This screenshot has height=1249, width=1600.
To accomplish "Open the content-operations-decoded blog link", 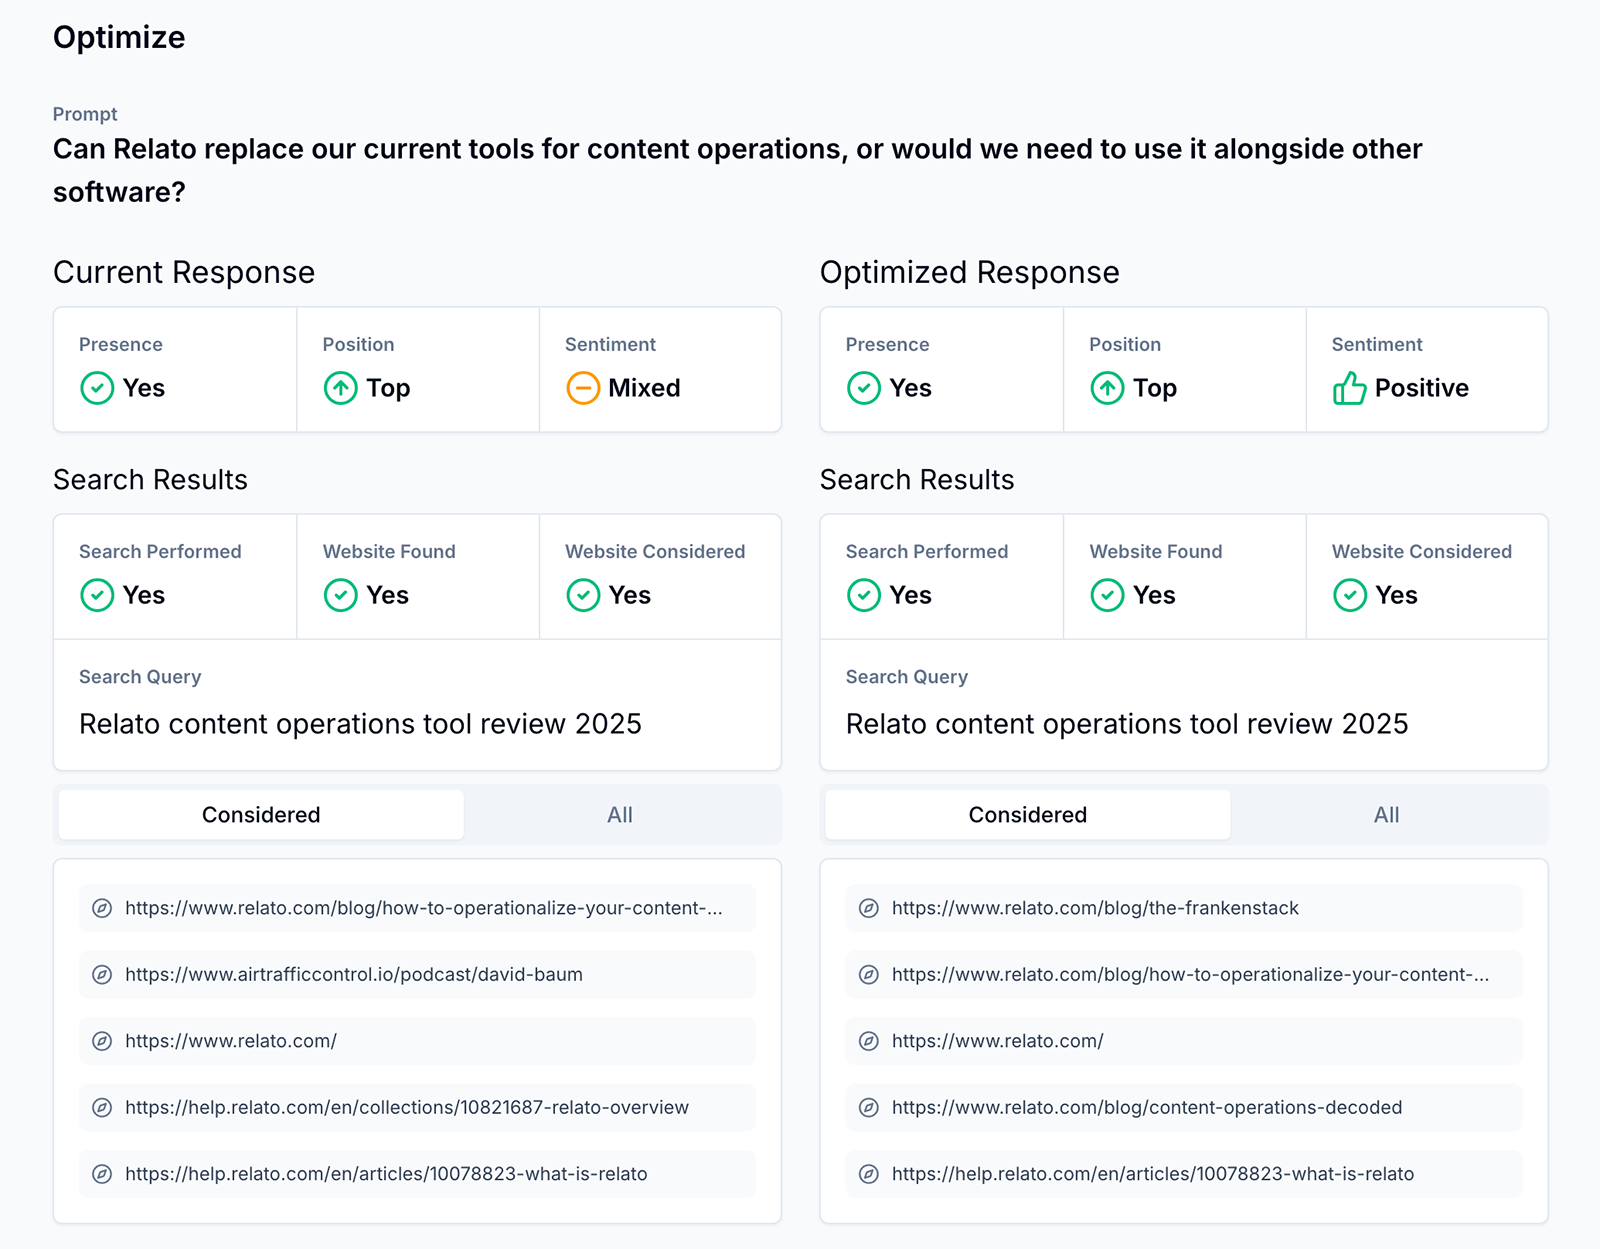I will 1147,1108.
